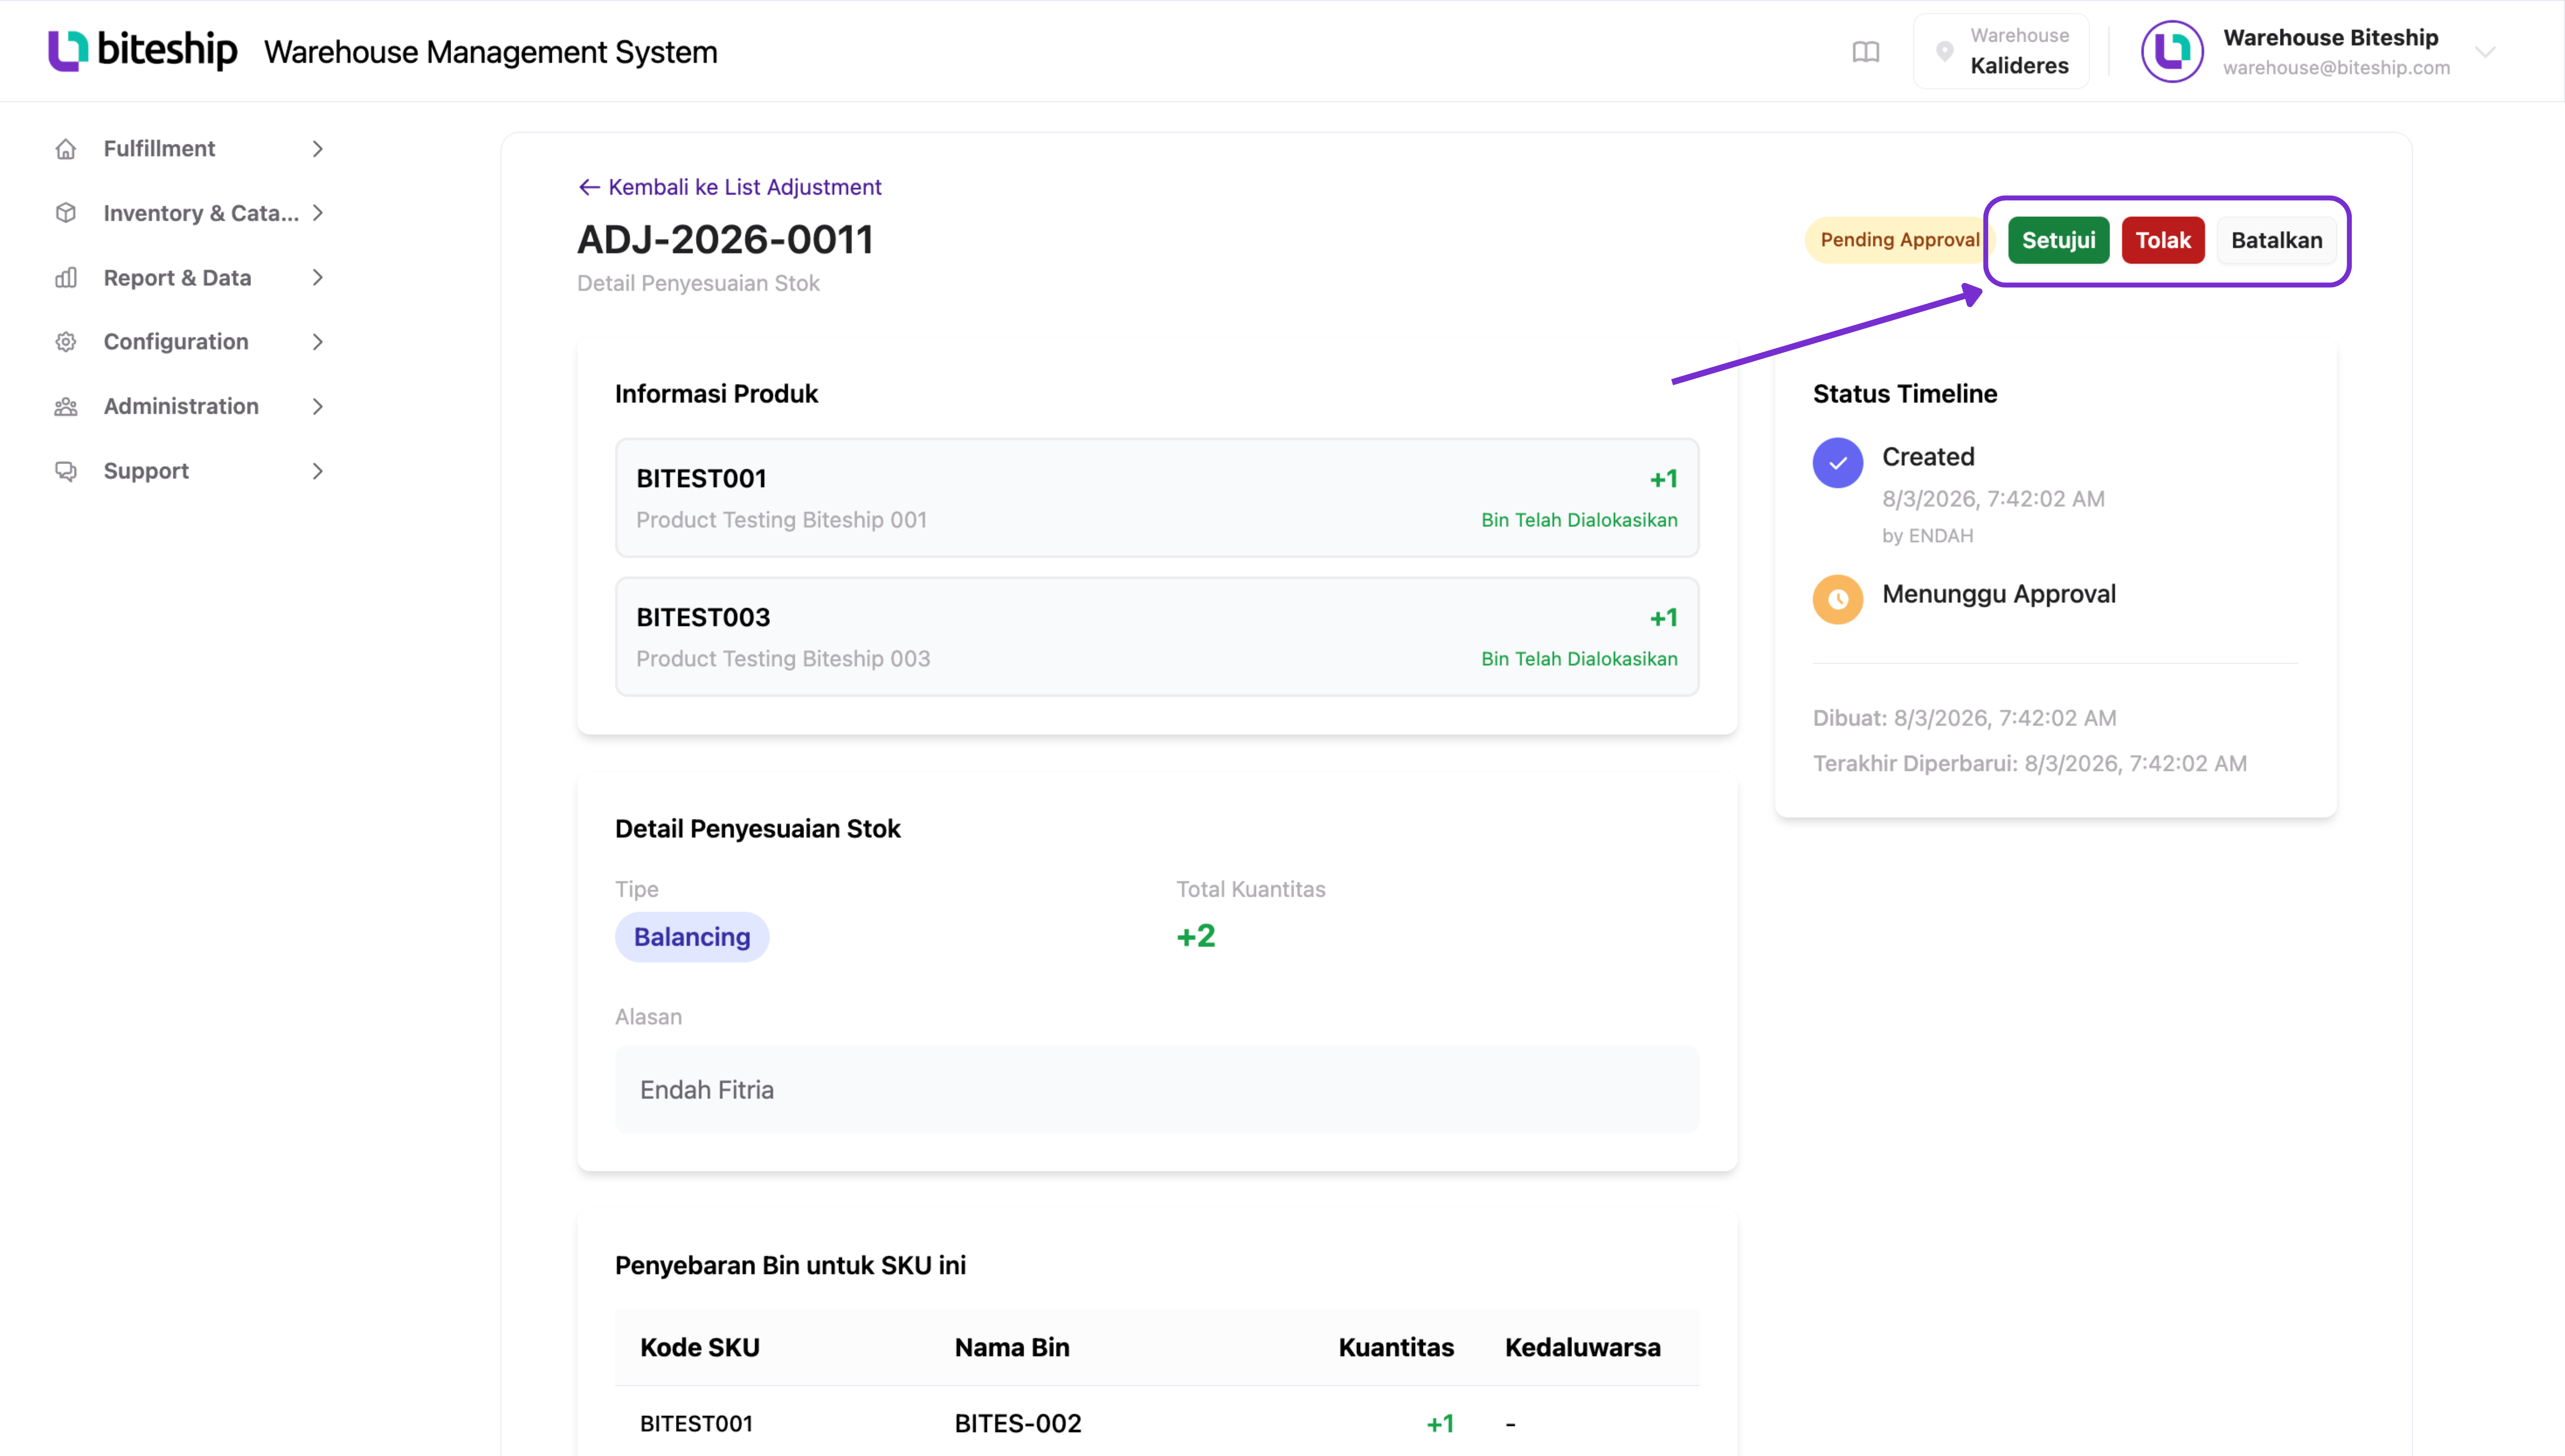
Task: Click the Warehouse Management System title
Action: tap(491, 52)
